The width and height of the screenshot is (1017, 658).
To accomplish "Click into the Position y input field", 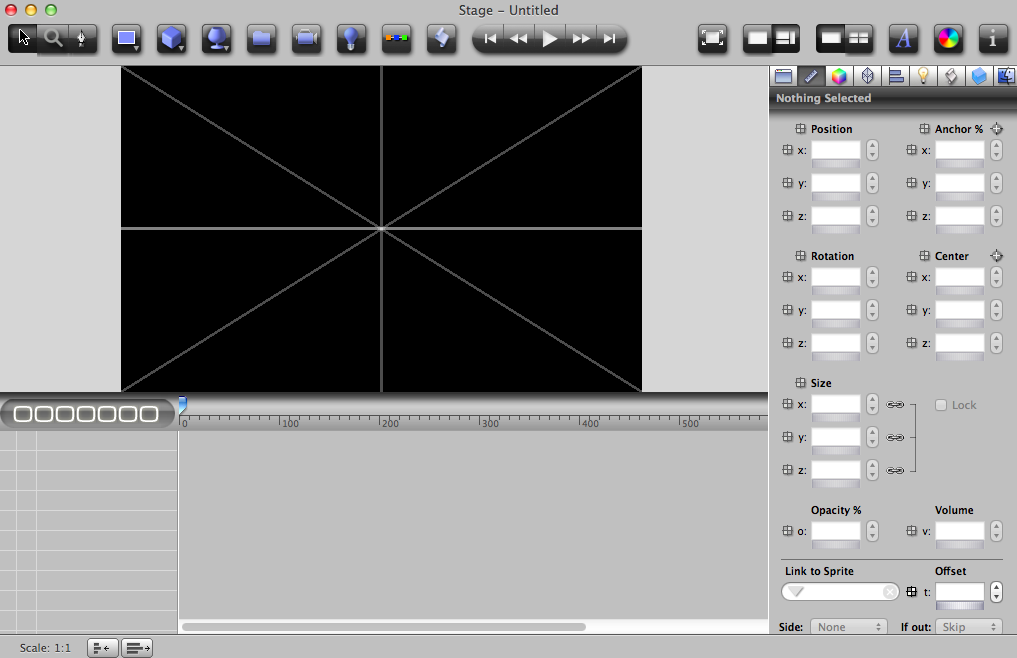I will coord(836,182).
